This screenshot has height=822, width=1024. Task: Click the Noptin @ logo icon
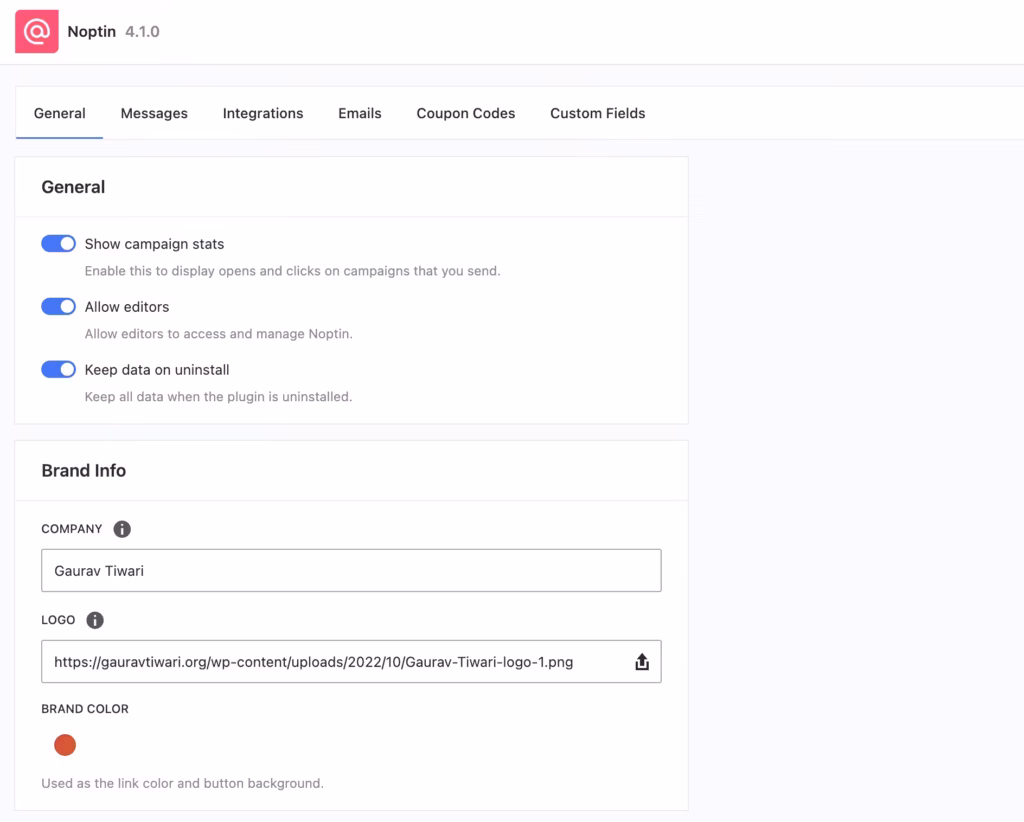tap(36, 31)
